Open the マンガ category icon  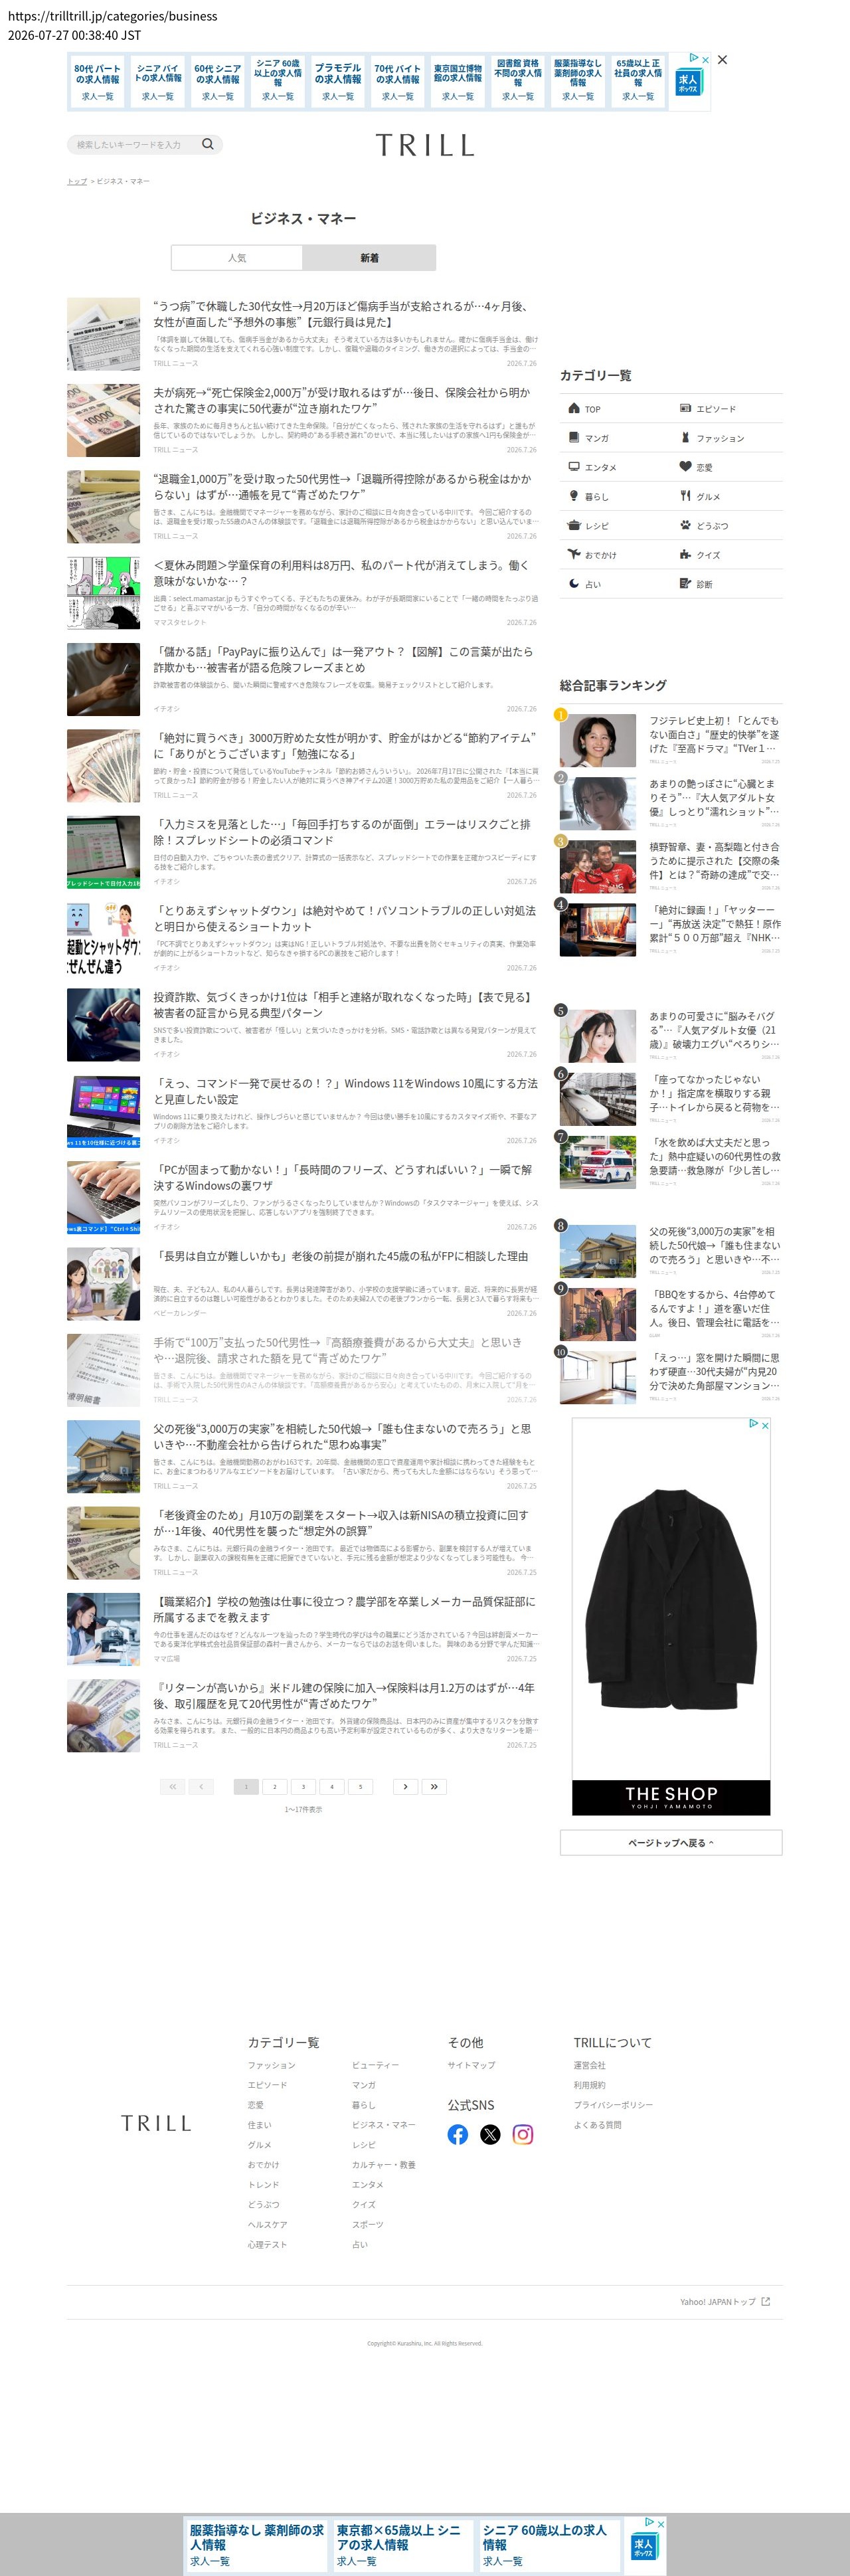tap(574, 437)
